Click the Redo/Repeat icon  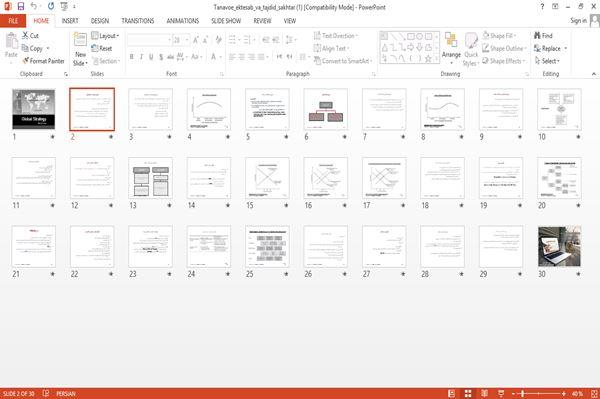(51, 6)
